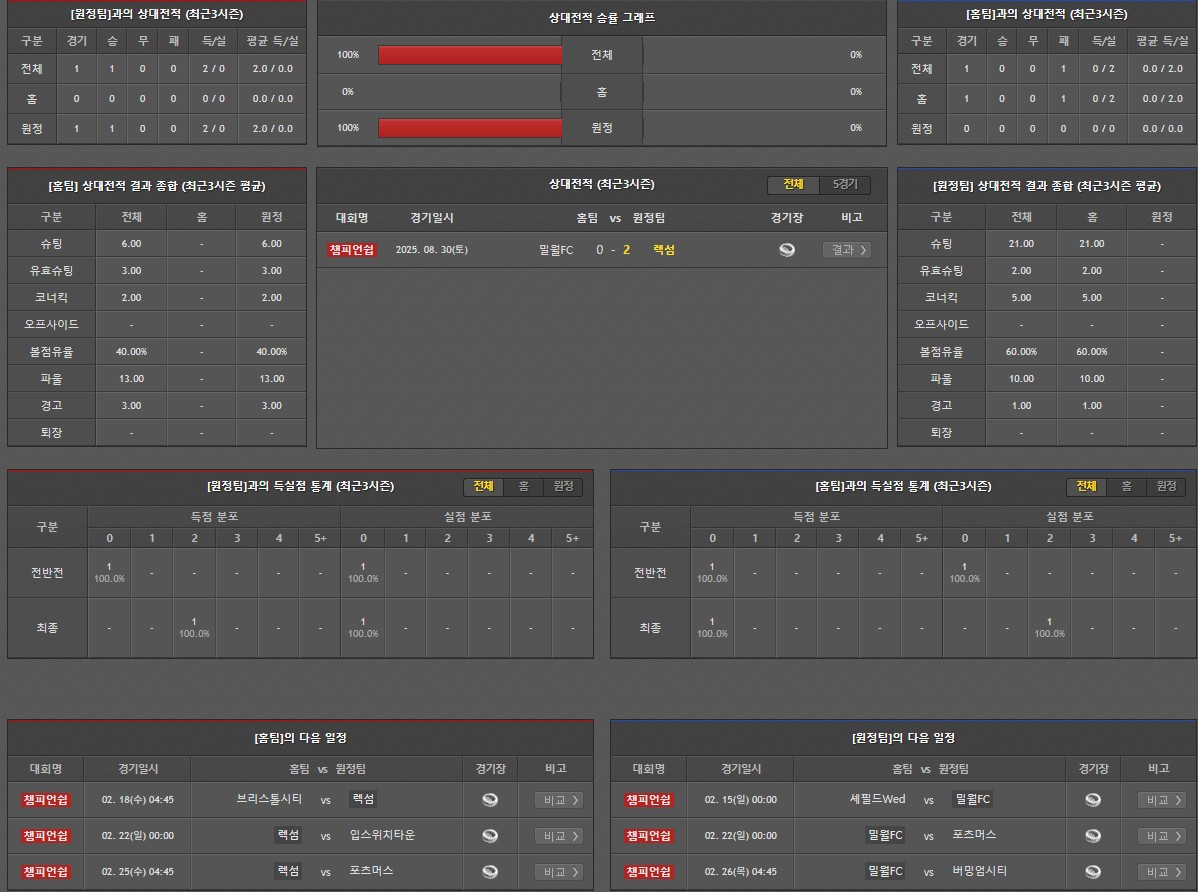Click stadium icon for 셰필드Wed vs 밀월FC

pos(1093,800)
